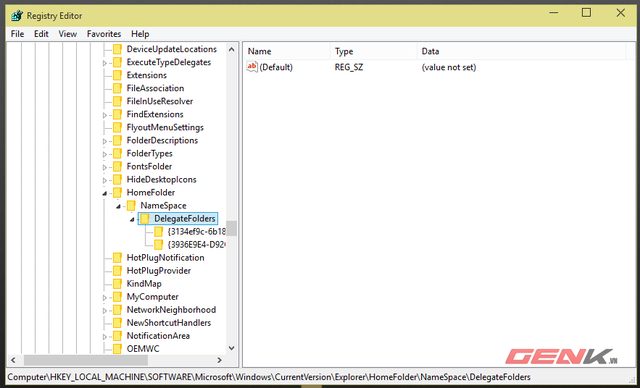Click the FolderTypes folder icon
Screen dimensions: 640x388
click(118, 154)
